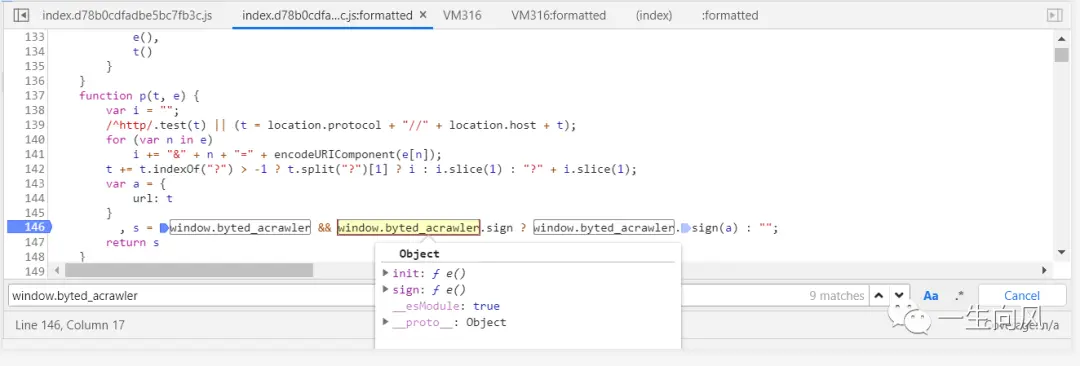This screenshot has height=366, width=1080.
Task: Switch to the VM316 tab
Action: point(462,14)
